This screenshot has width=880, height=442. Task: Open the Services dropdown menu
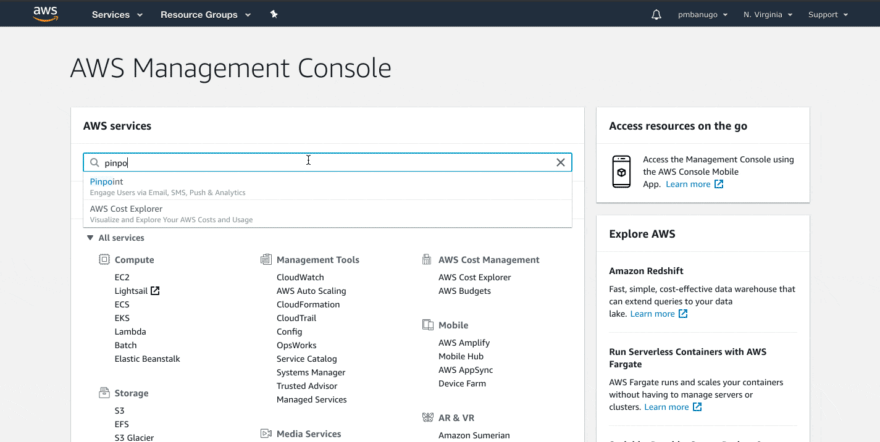point(117,15)
